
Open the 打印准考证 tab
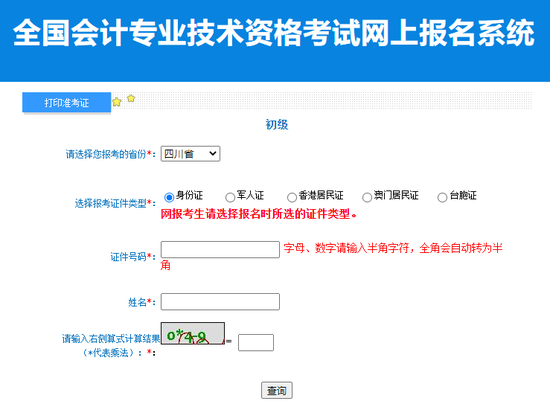tap(67, 102)
